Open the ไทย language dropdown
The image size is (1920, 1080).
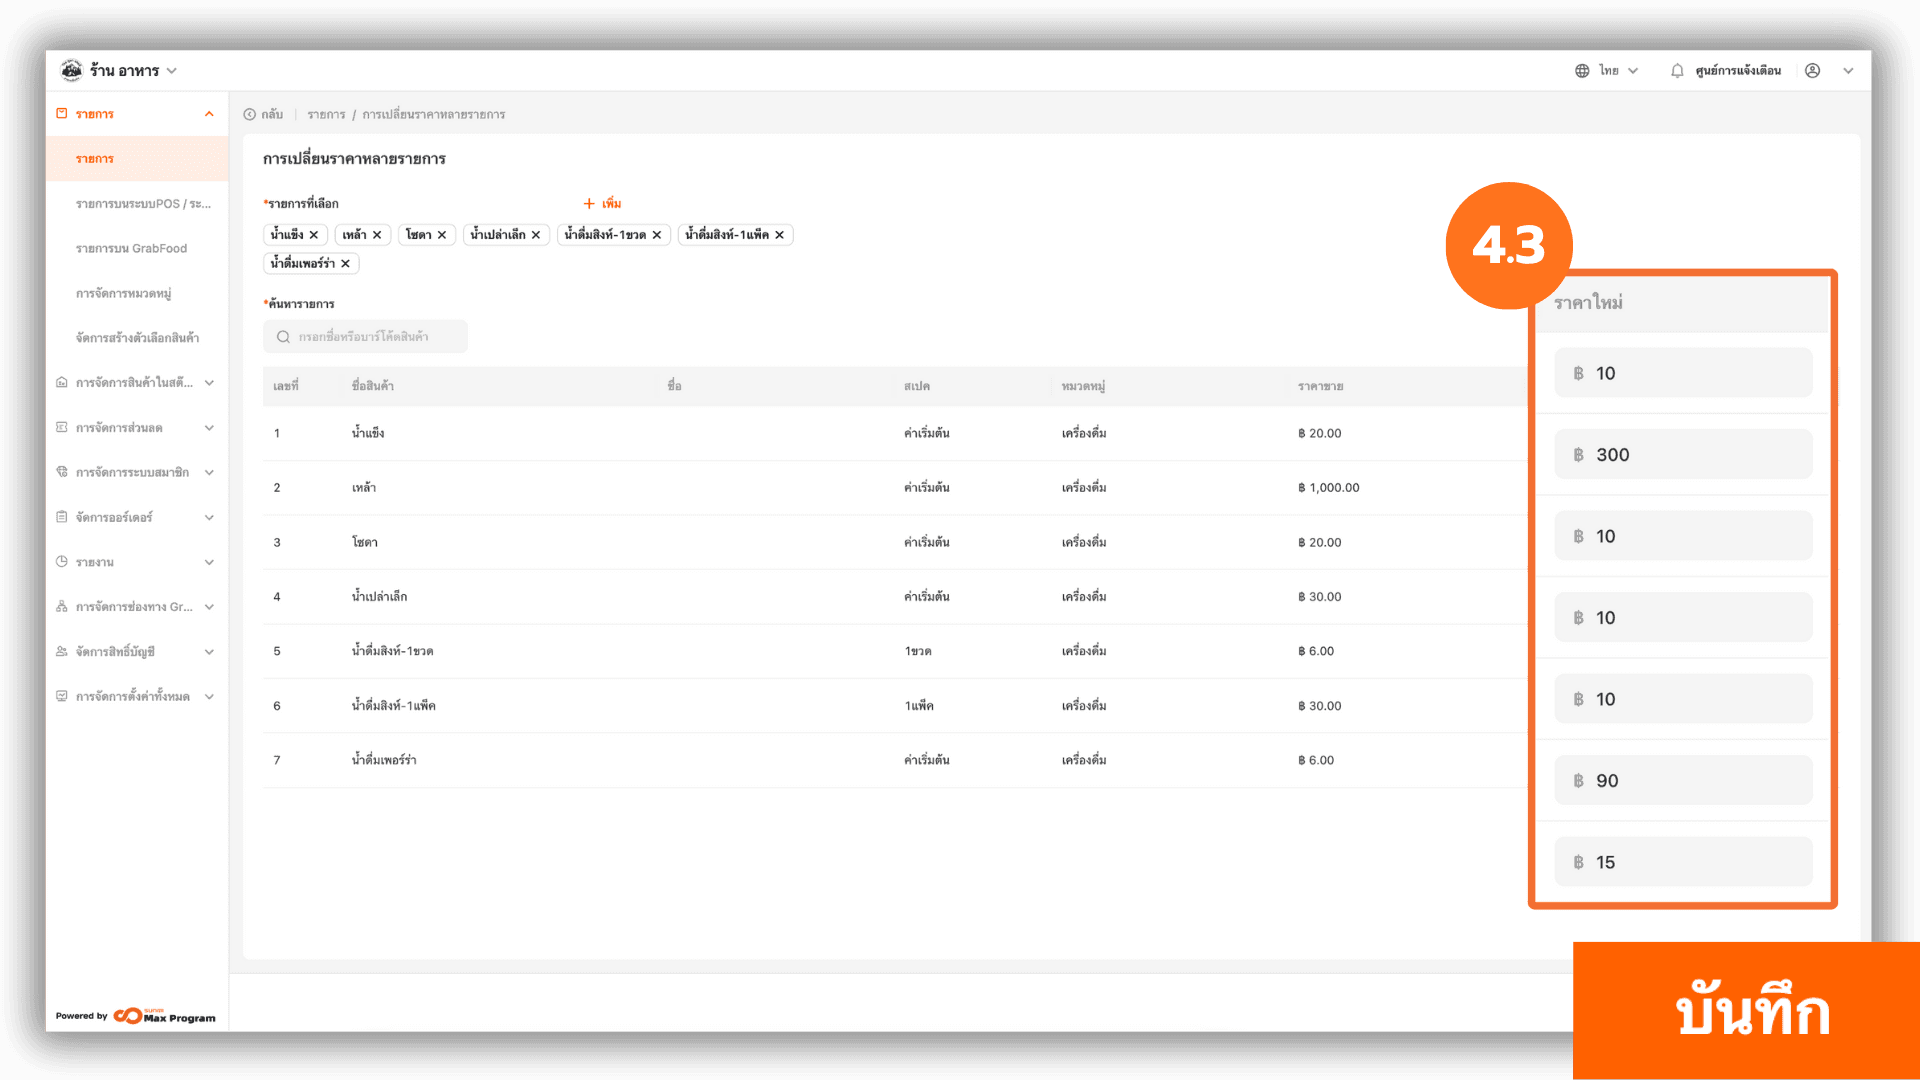tap(1618, 71)
